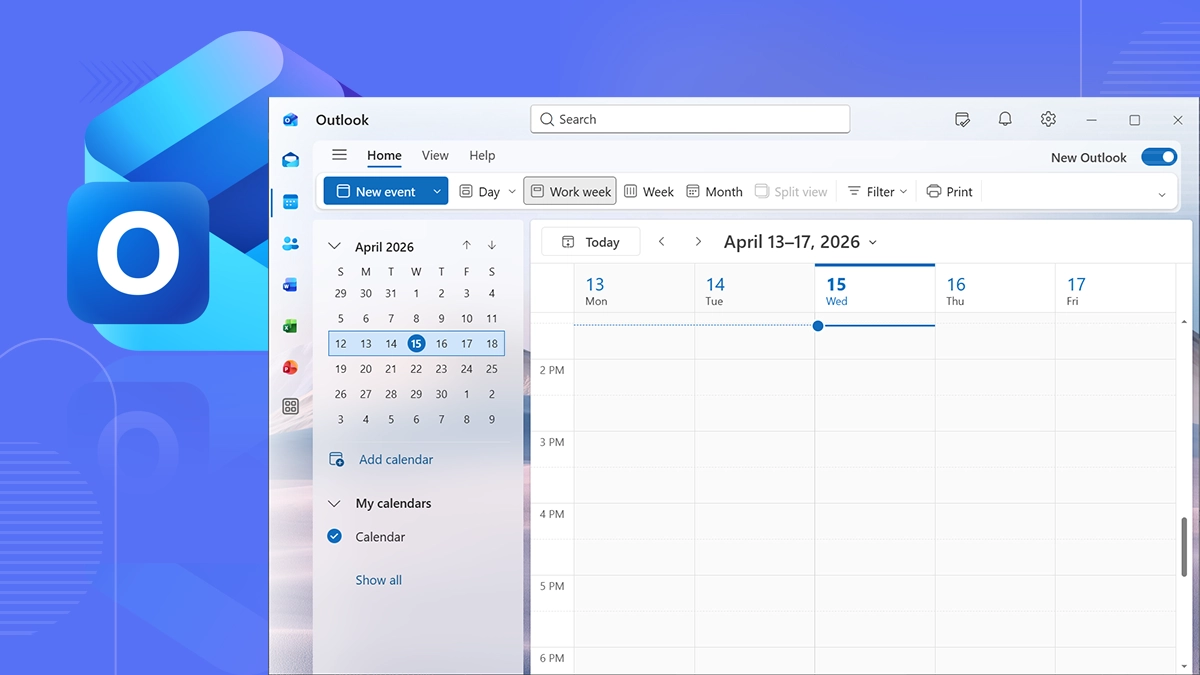Open the More apps grid icon
The image size is (1200, 675).
pyautogui.click(x=290, y=406)
